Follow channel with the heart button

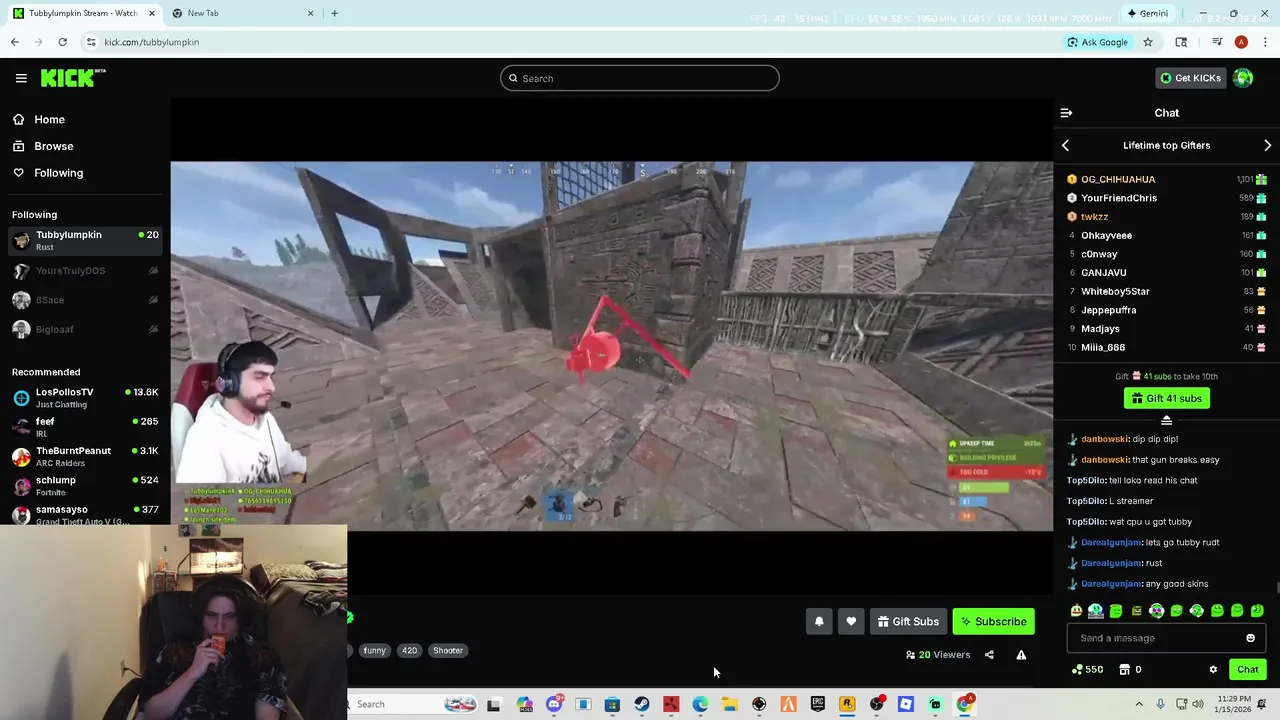[x=851, y=621]
